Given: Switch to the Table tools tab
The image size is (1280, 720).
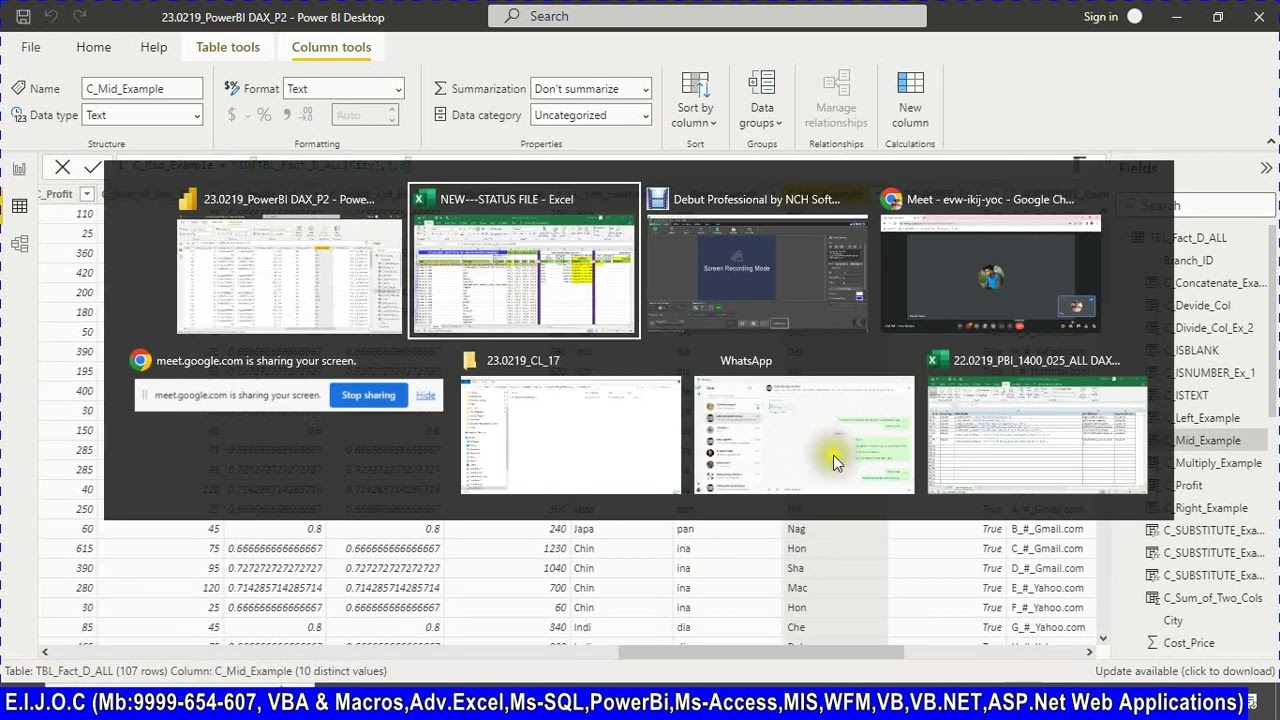Looking at the screenshot, I should click(228, 47).
